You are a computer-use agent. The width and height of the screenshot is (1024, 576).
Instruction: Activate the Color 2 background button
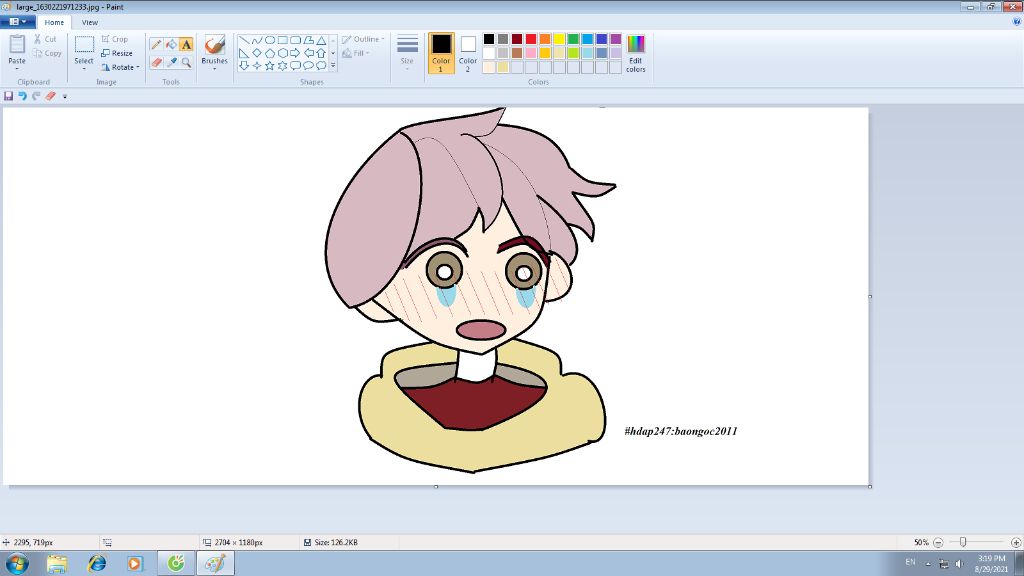[x=468, y=53]
